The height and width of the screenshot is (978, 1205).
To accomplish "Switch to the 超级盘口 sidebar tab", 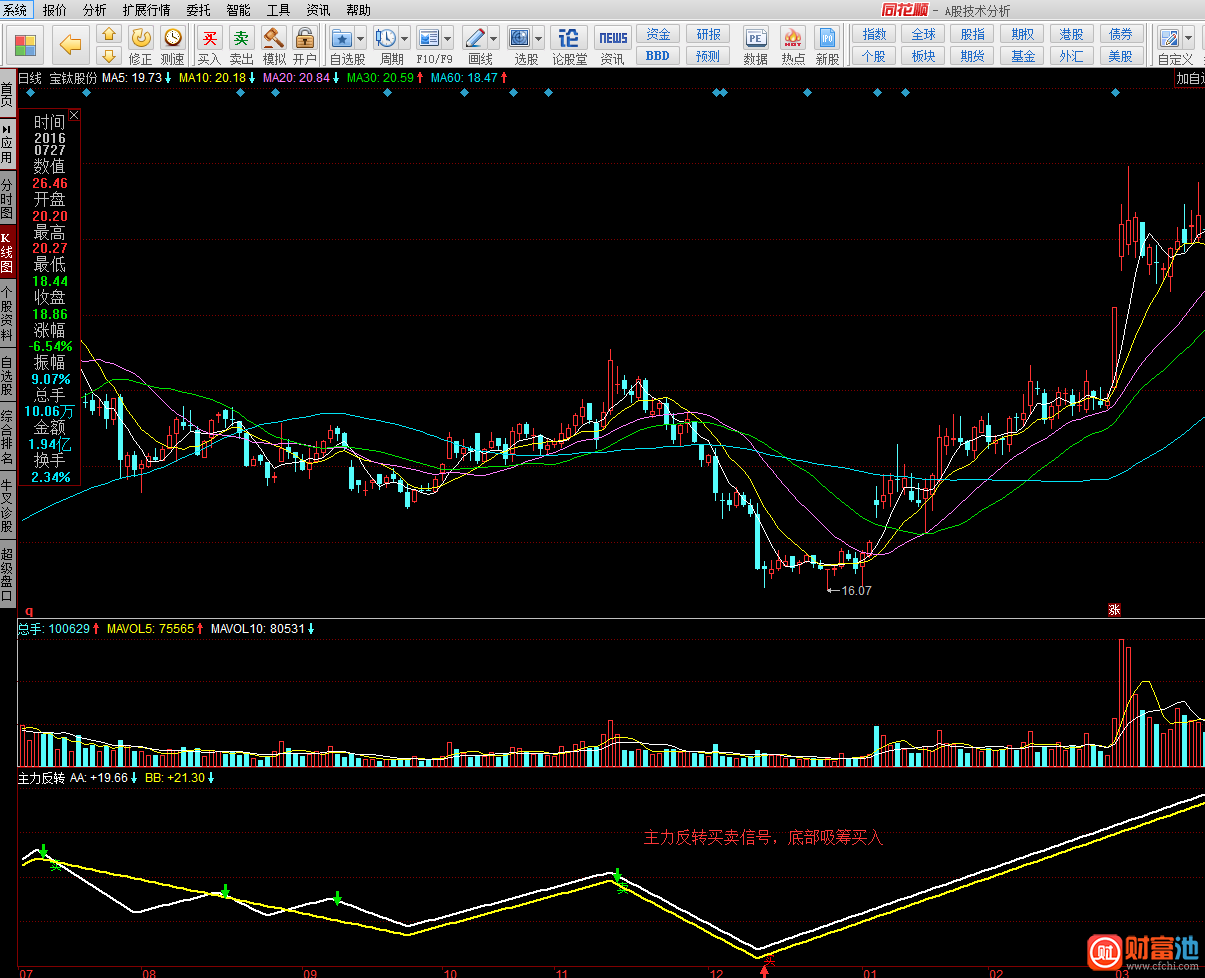I will 7,573.
